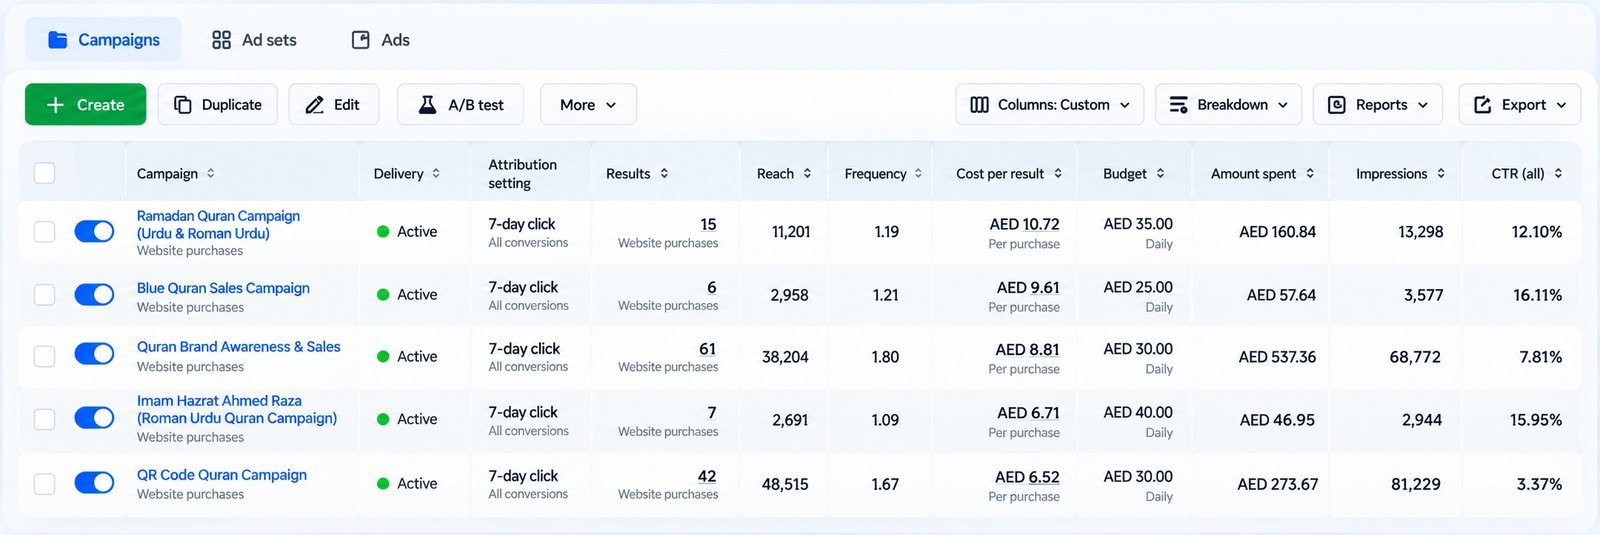Click the flask icon on A/B test
The width and height of the screenshot is (1600, 535).
click(427, 105)
